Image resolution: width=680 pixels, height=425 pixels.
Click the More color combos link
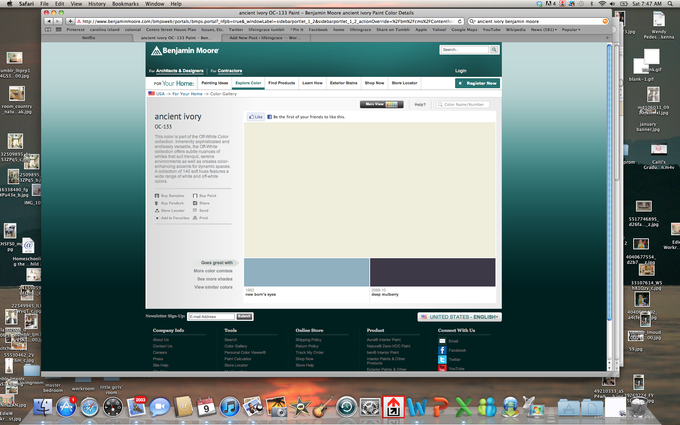pos(213,271)
